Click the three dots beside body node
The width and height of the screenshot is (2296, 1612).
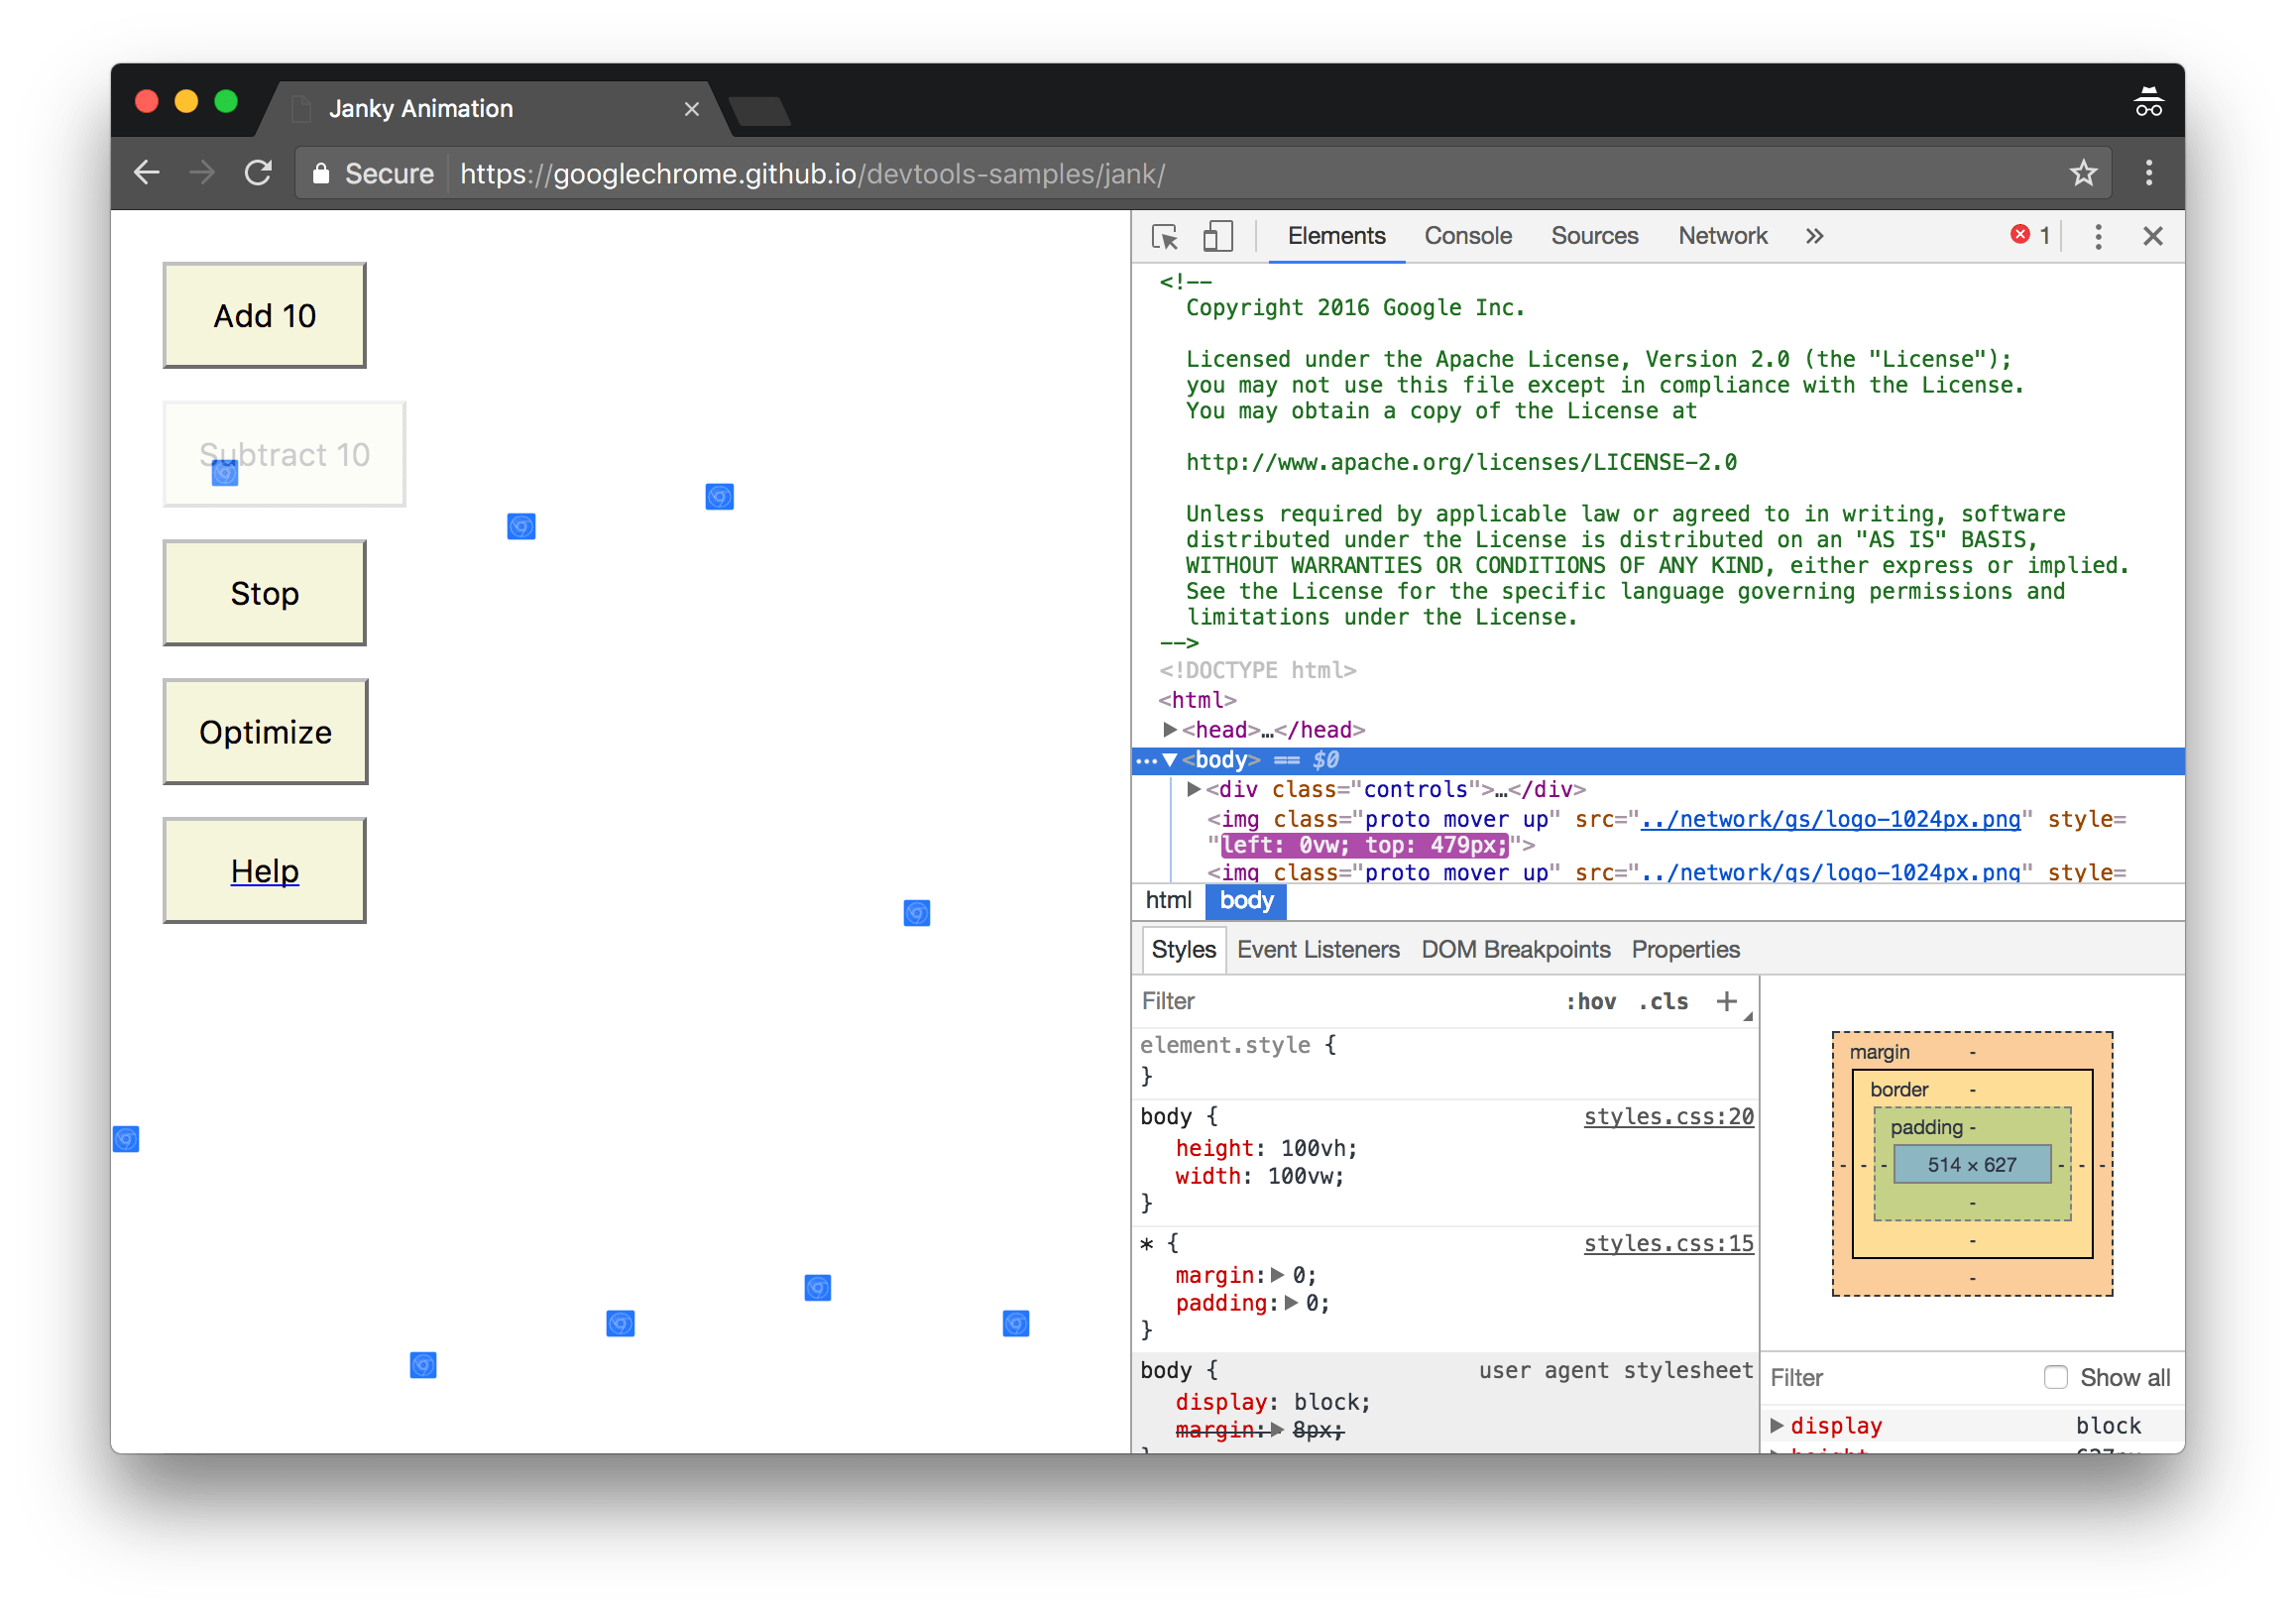click(1146, 762)
